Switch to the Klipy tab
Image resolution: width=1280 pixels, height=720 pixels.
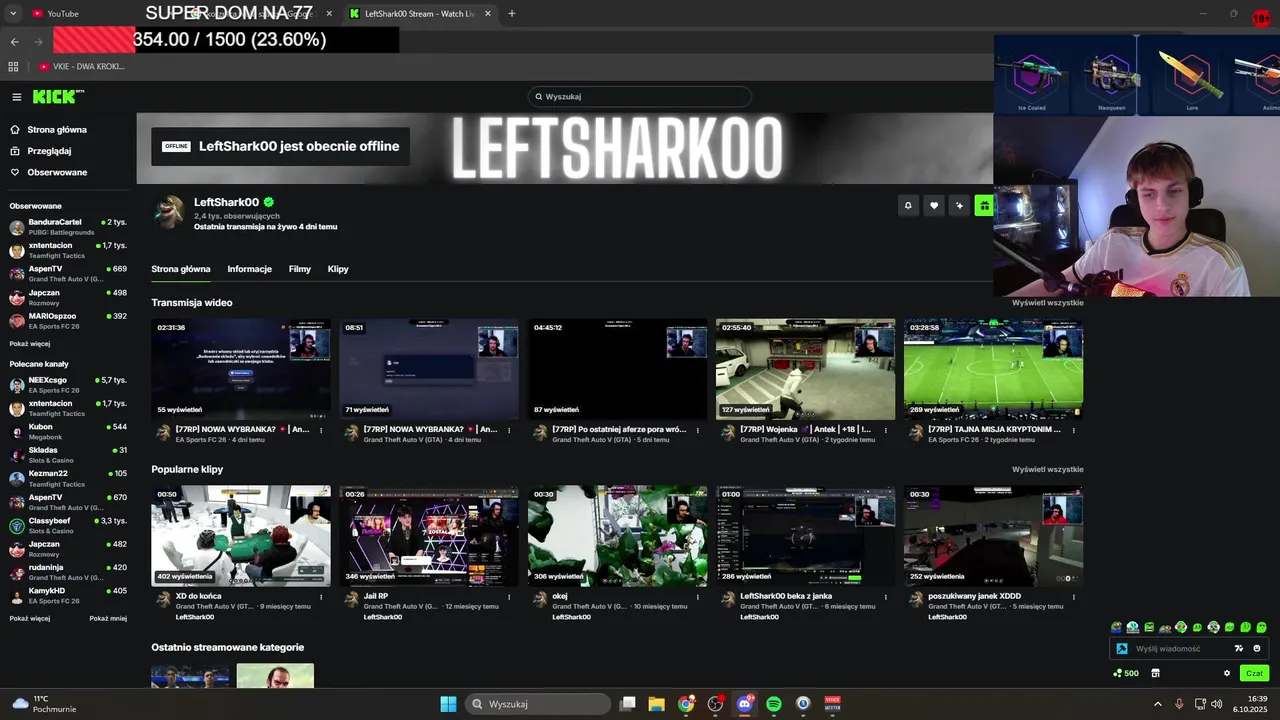point(338,269)
